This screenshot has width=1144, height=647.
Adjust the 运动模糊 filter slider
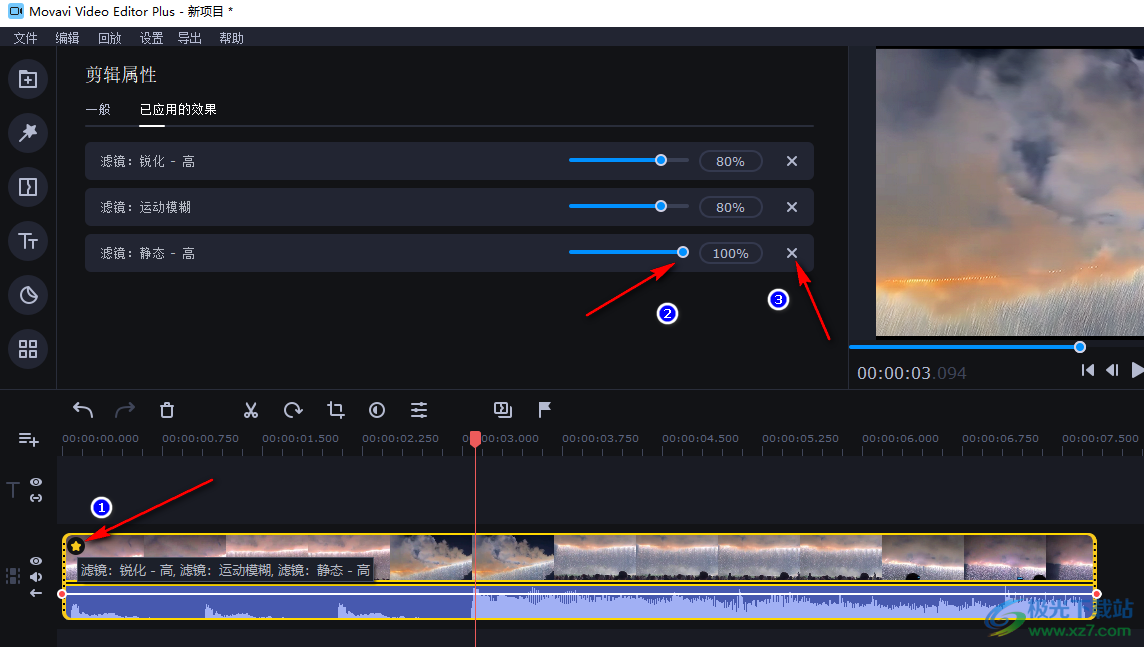628,206
